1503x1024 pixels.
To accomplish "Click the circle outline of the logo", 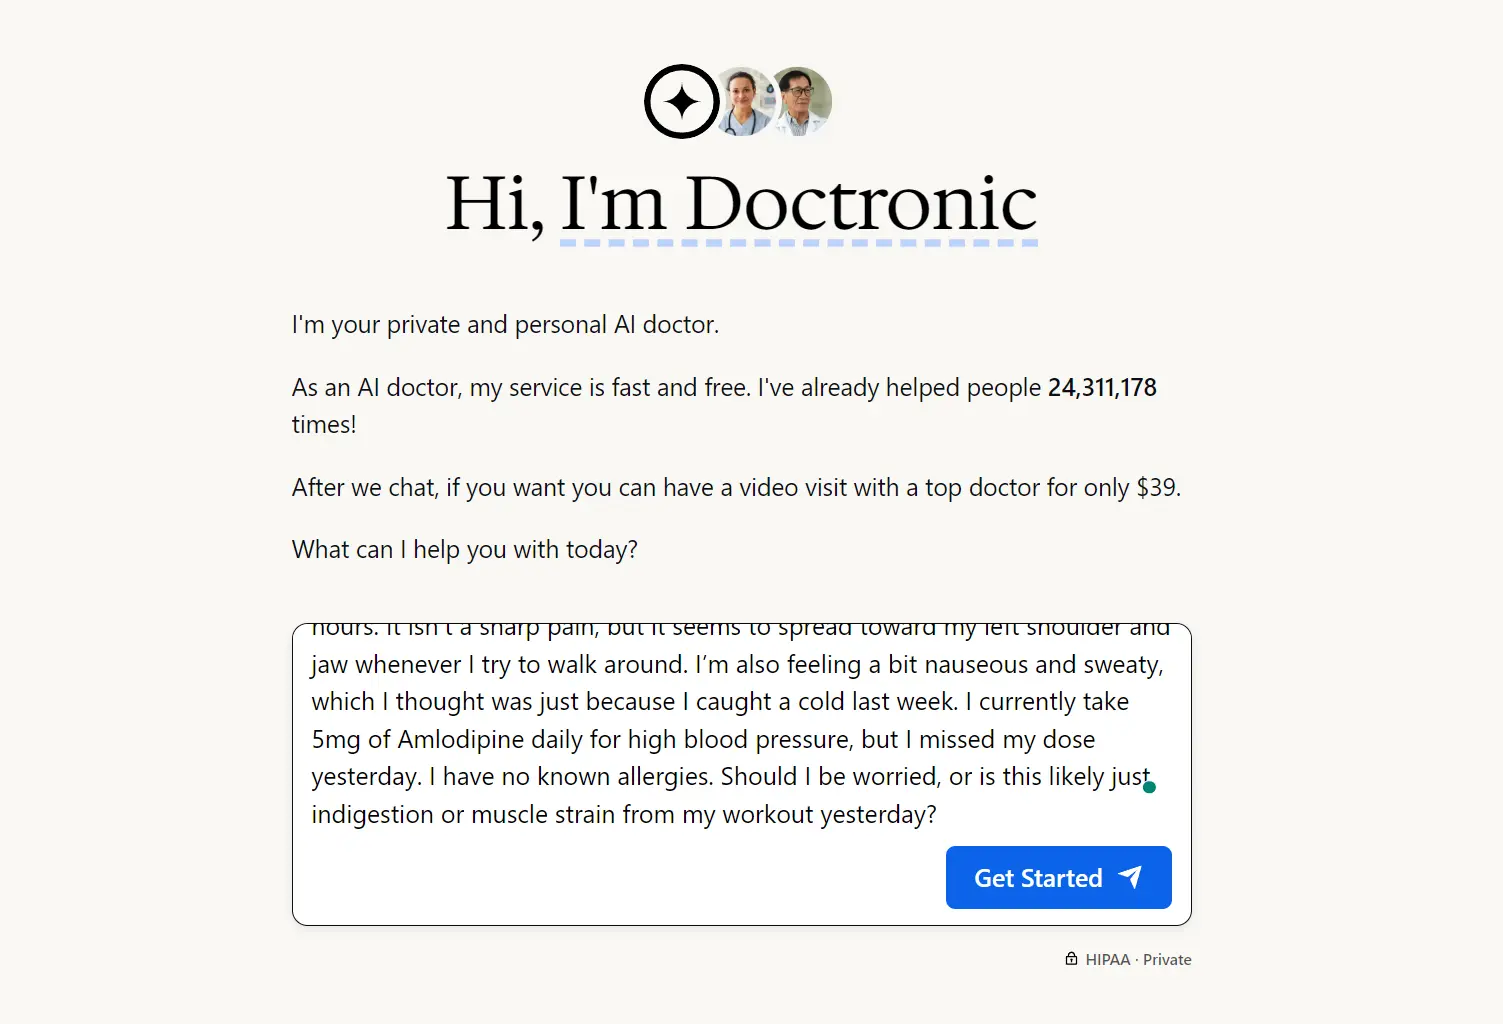I will click(681, 68).
